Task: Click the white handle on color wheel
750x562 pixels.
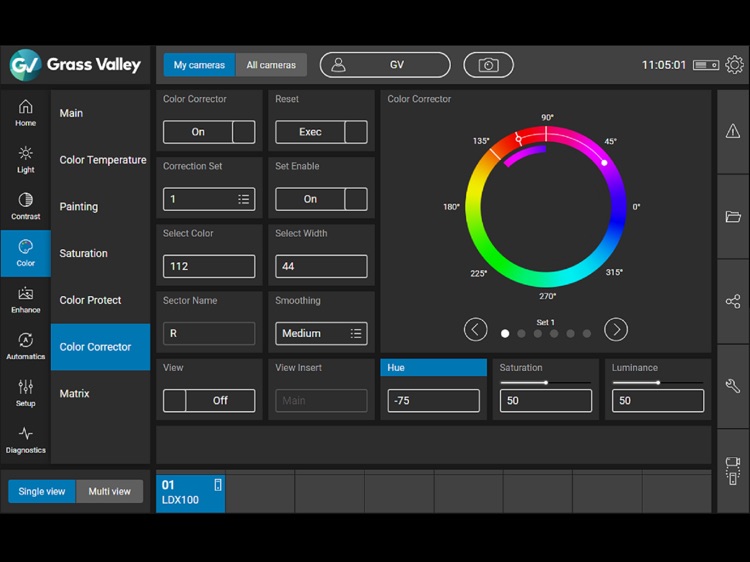Action: coord(604,163)
